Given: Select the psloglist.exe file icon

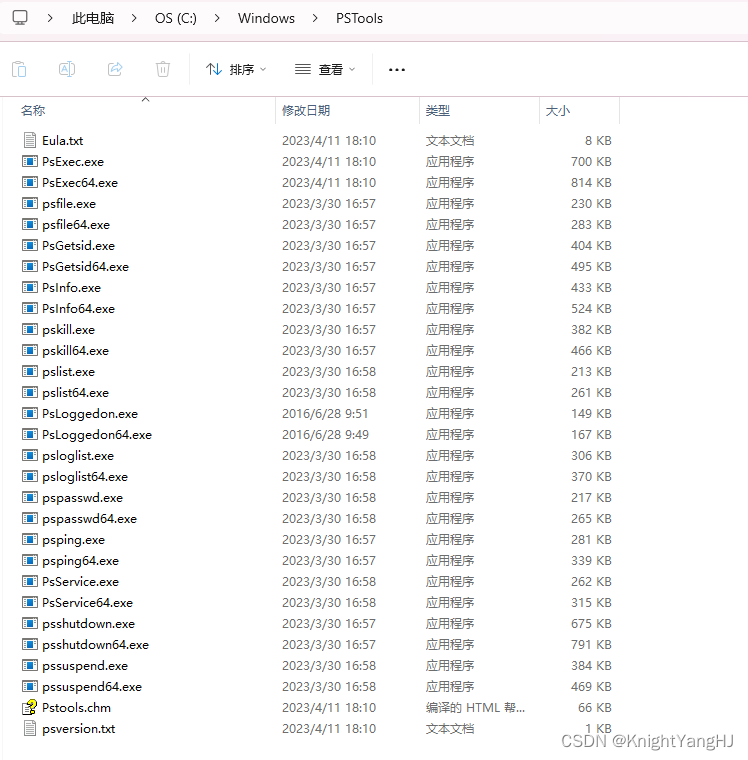Looking at the screenshot, I should point(30,455).
